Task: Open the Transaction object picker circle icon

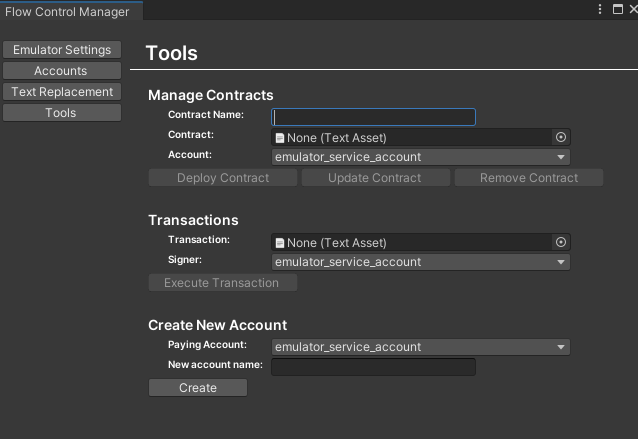Action: (561, 242)
